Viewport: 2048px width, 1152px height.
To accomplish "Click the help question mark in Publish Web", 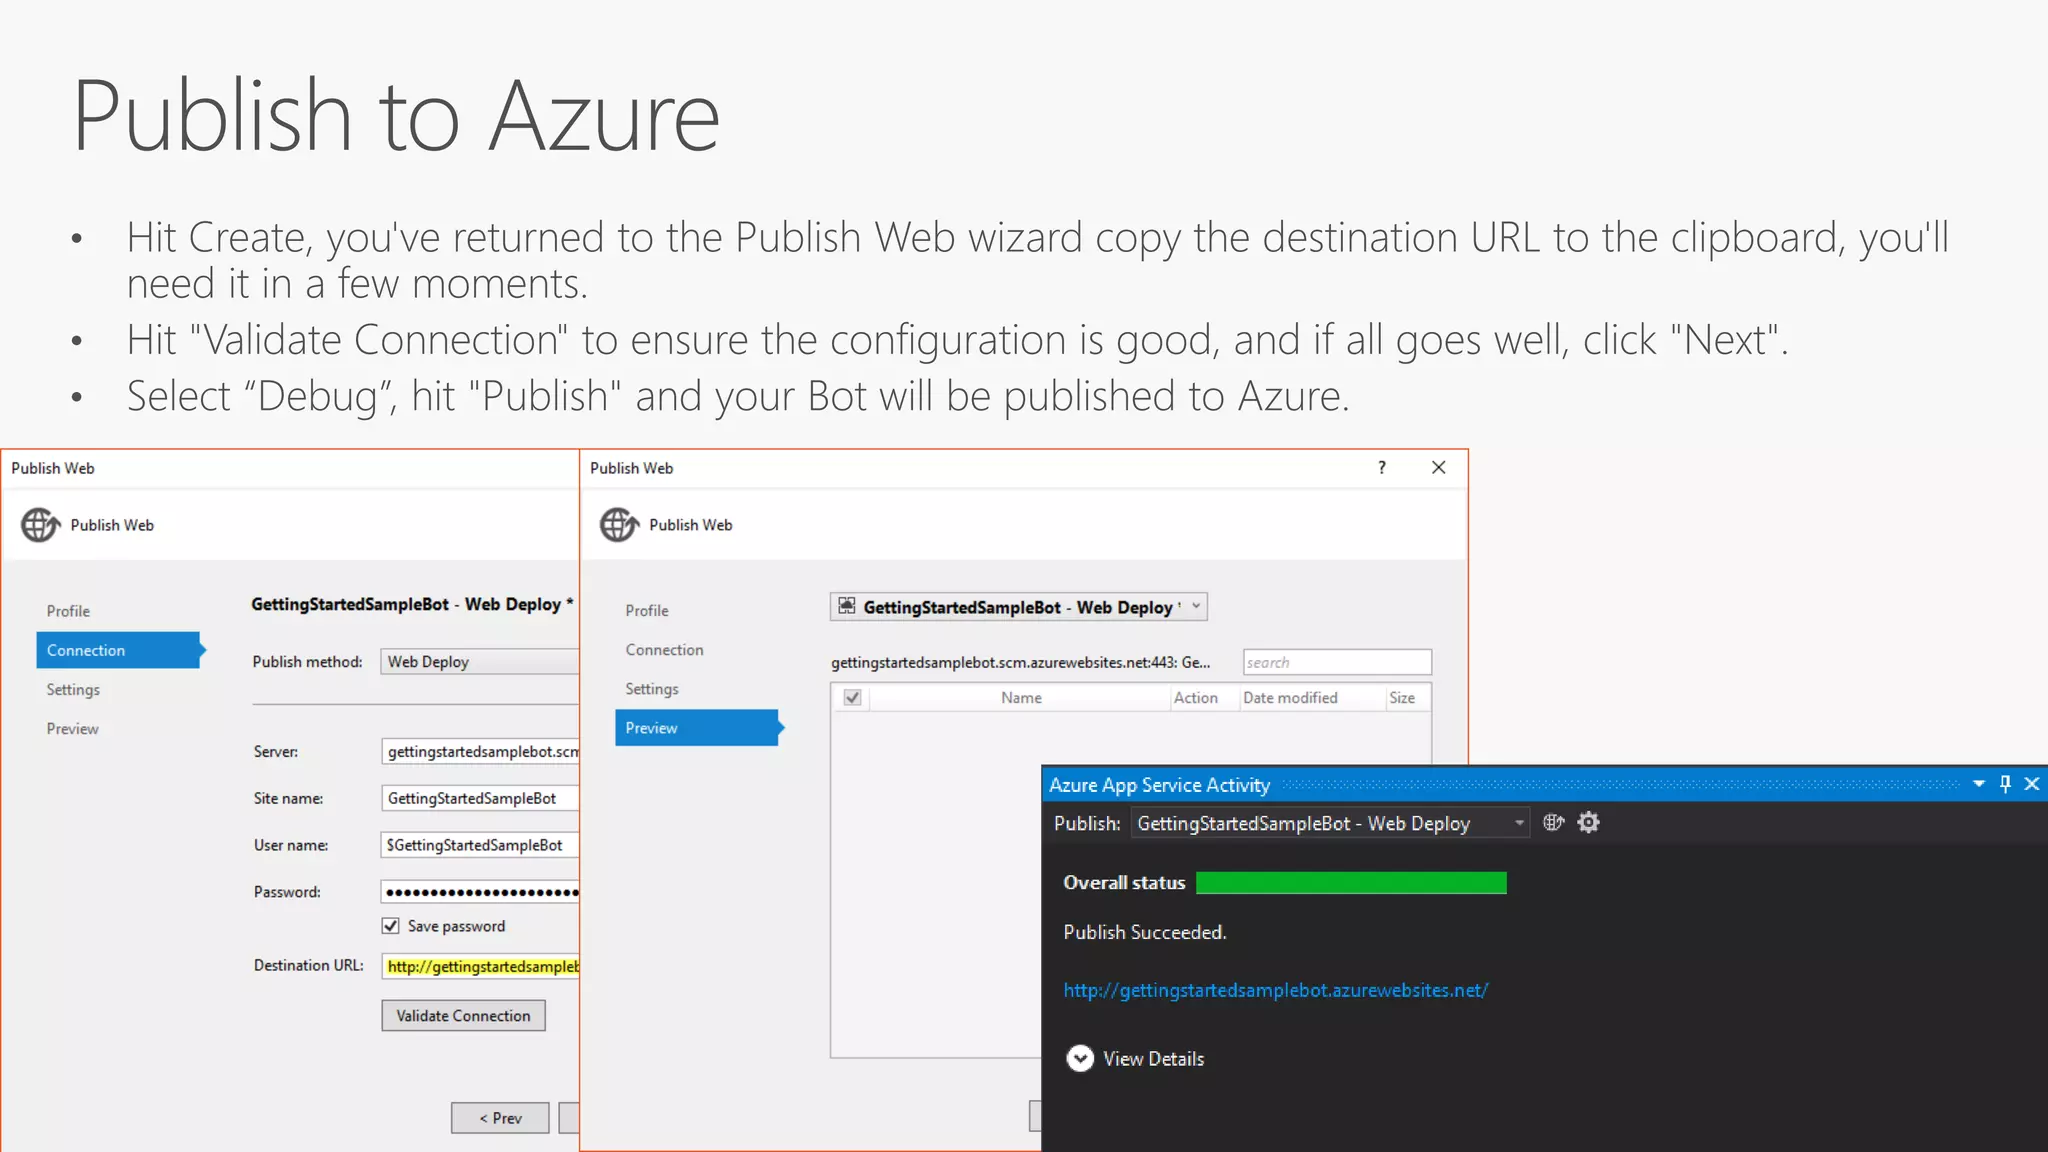I will coord(1382,468).
